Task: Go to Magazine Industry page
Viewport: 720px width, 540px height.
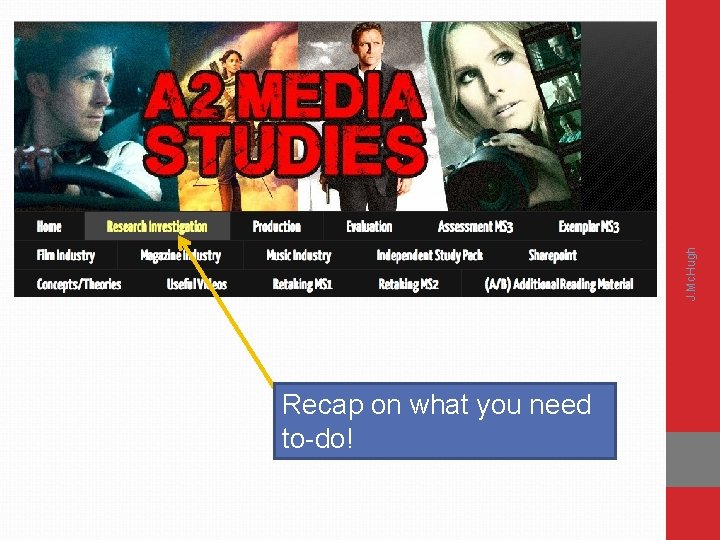Action: (x=180, y=255)
